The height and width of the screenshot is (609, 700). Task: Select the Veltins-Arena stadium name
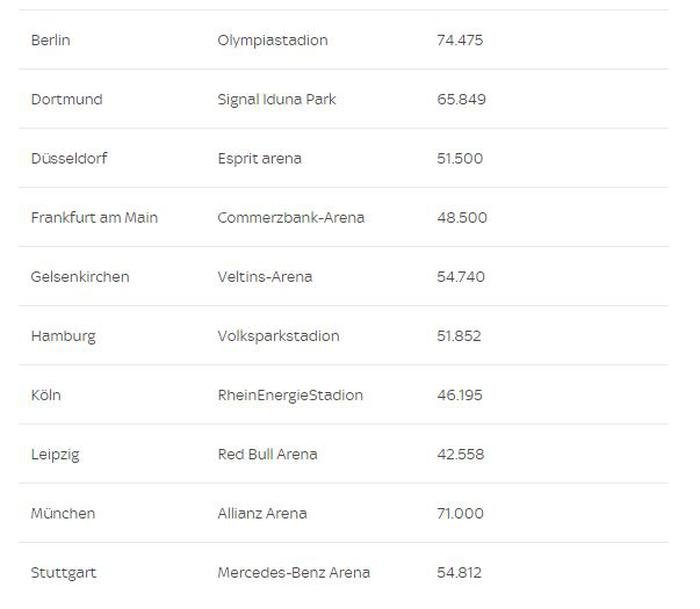click(x=265, y=276)
